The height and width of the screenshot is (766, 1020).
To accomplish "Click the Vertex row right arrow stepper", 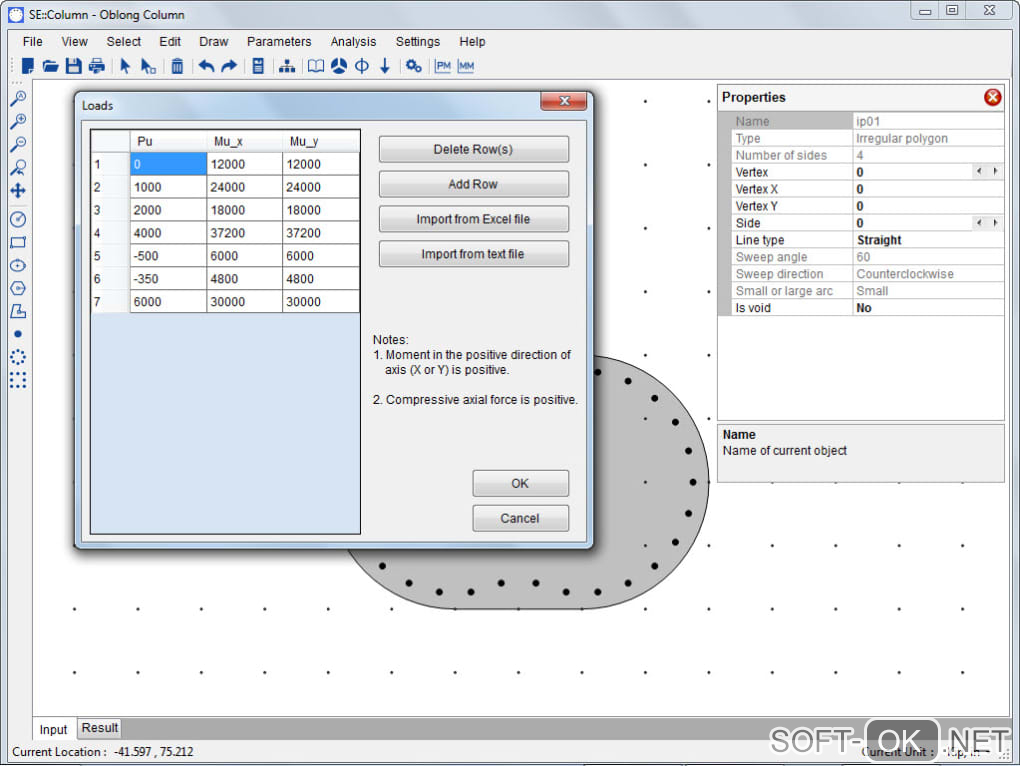I will tap(994, 172).
